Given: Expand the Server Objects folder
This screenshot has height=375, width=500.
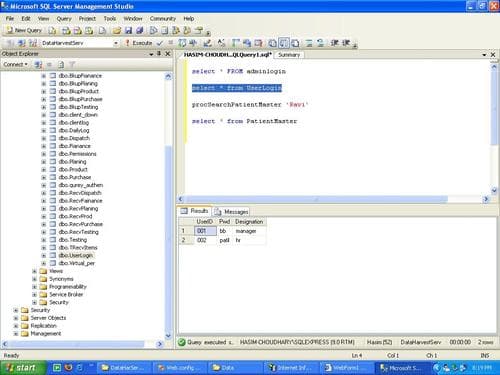Looking at the screenshot, I should pos(16,318).
